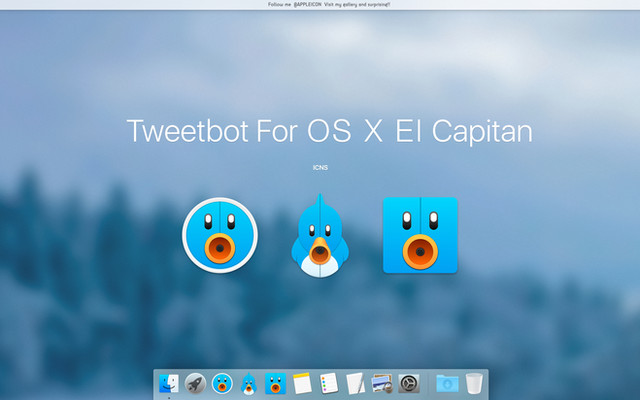Open System Preferences in dock
This screenshot has width=640, height=400.
click(409, 384)
